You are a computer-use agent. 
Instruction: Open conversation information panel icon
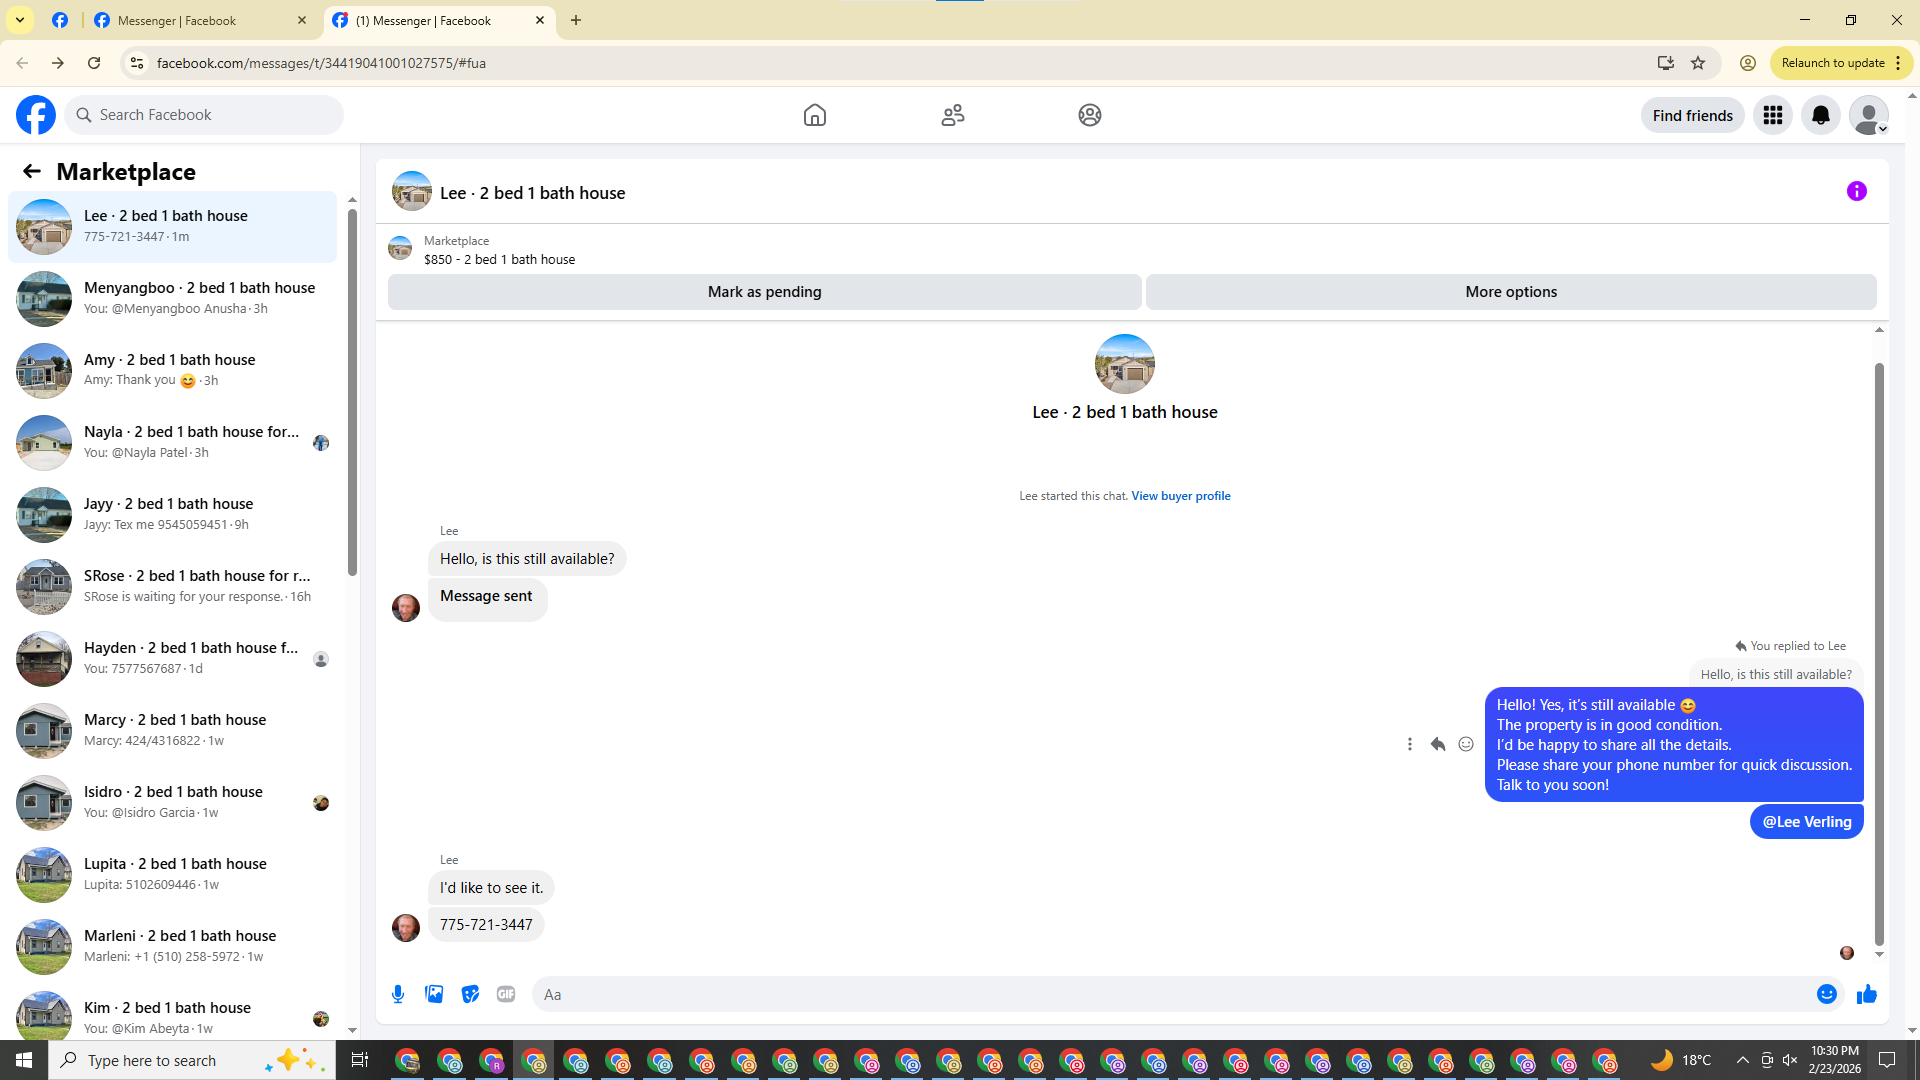(1856, 191)
